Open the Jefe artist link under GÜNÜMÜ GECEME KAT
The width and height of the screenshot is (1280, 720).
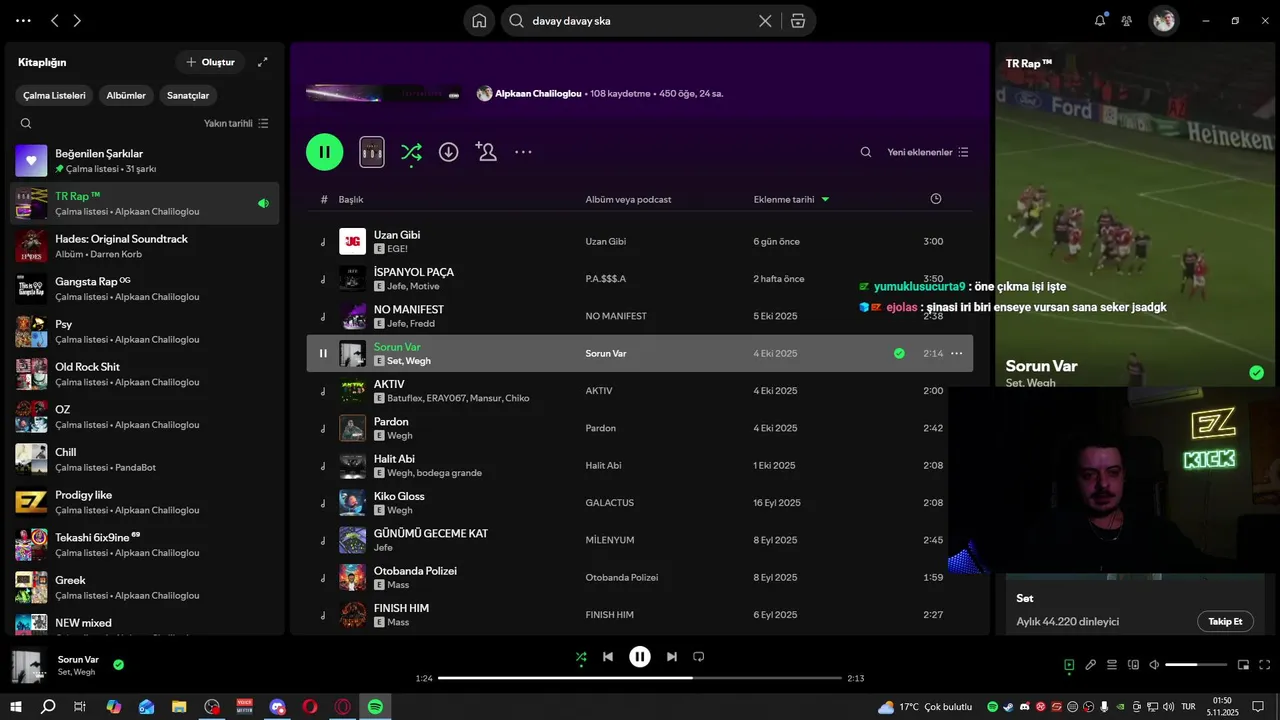[x=383, y=547]
